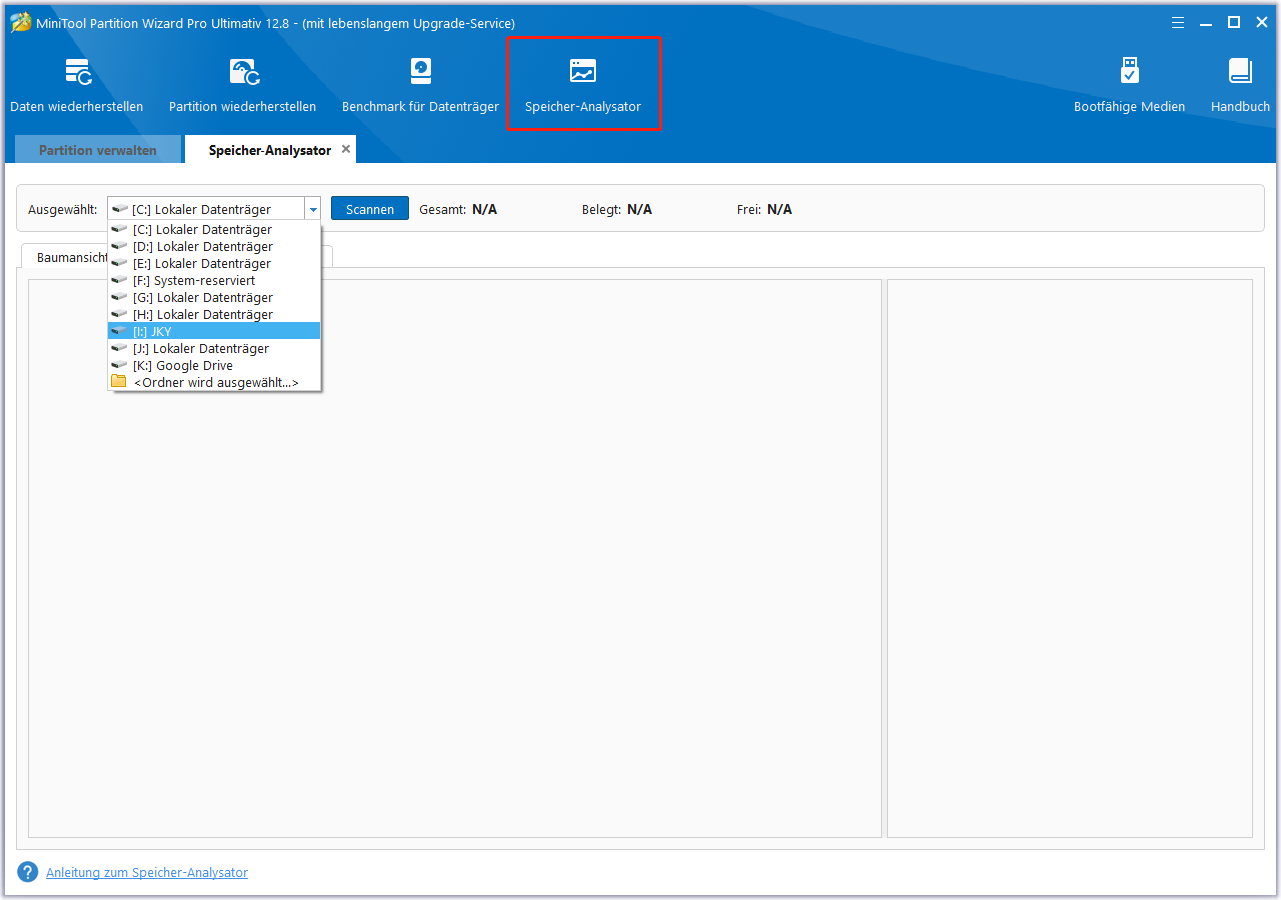
Task: Minimize the MiniTool window
Action: pos(1207,22)
